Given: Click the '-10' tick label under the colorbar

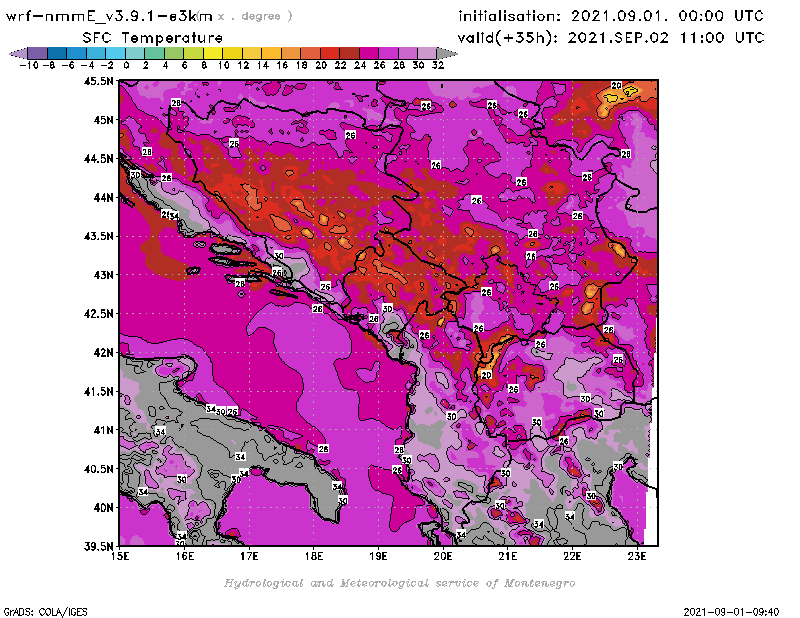Looking at the screenshot, I should click(x=29, y=65).
